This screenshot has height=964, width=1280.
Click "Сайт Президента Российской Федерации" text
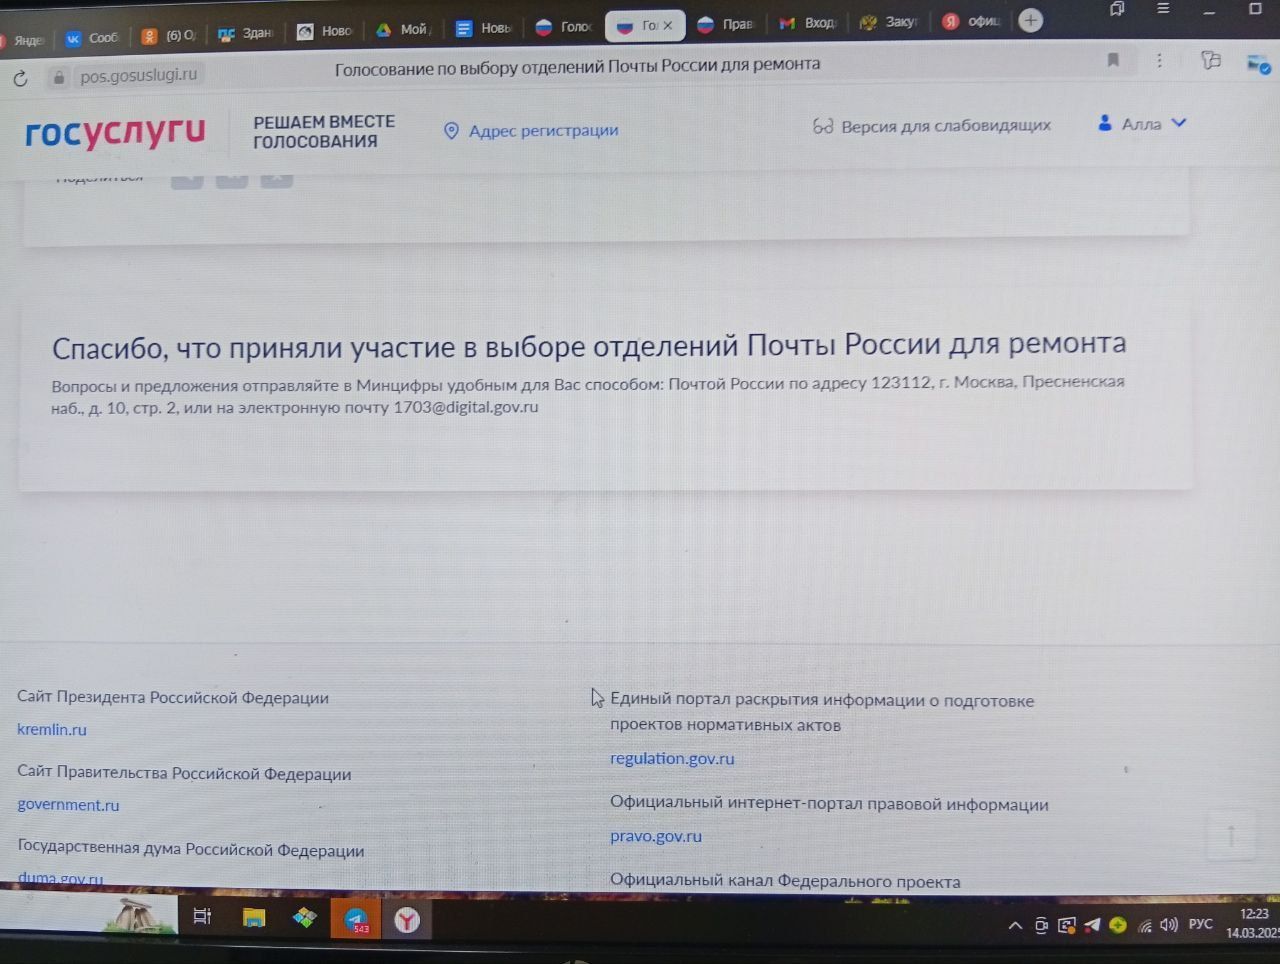click(173, 698)
